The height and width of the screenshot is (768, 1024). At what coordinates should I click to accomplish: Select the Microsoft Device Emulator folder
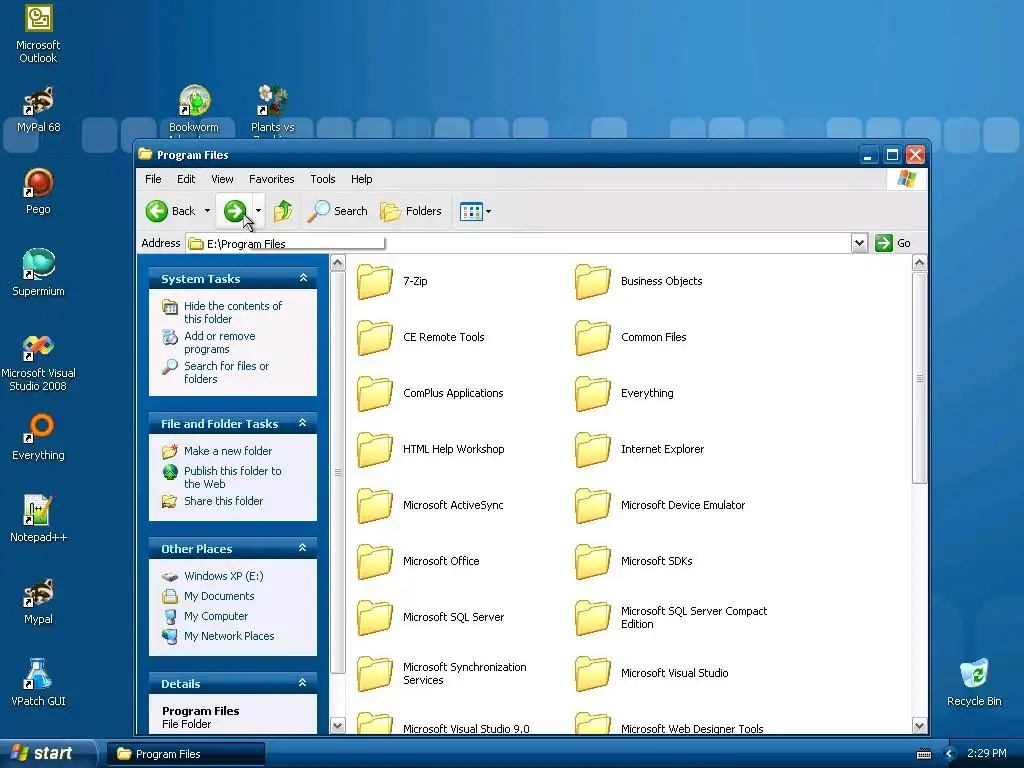tap(660, 505)
